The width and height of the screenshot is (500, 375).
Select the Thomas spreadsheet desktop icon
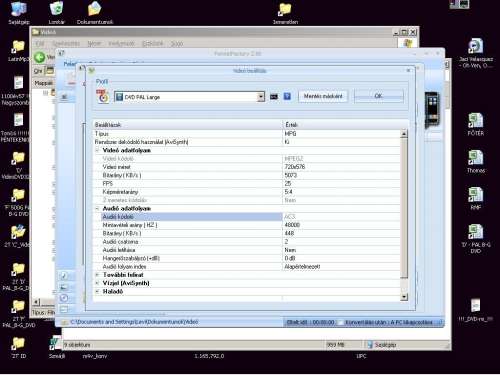point(476,162)
